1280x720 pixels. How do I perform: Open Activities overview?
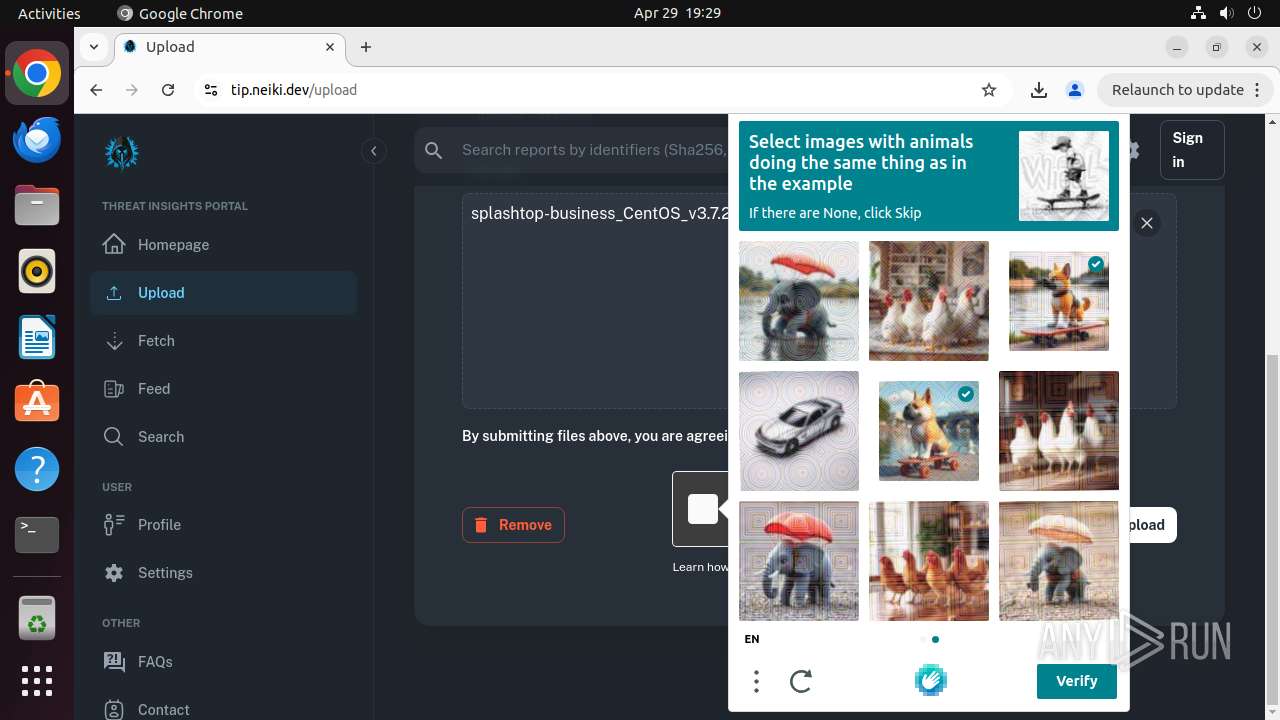[x=49, y=13]
